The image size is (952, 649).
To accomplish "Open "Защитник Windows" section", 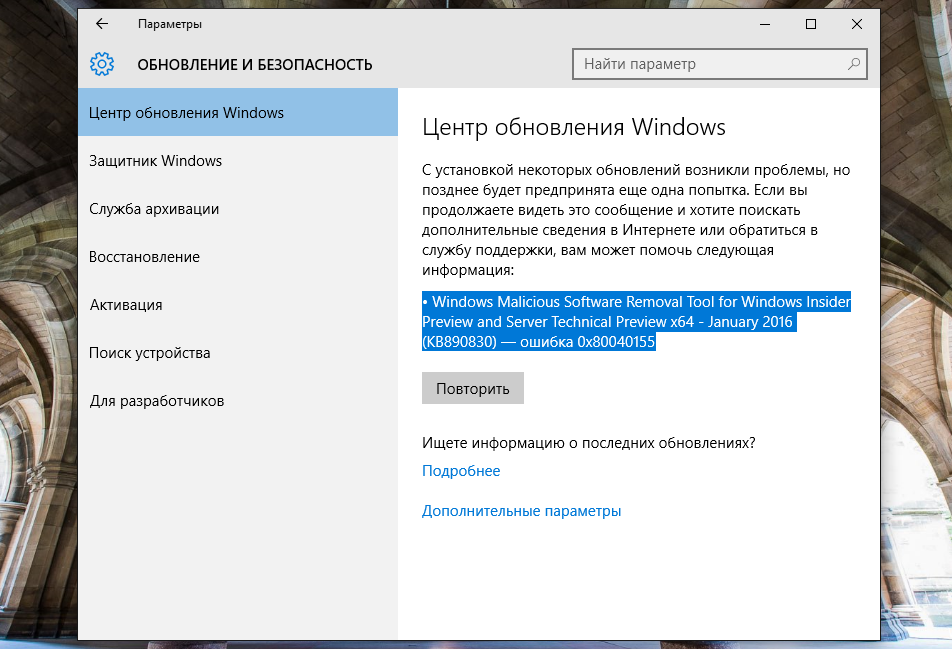I will click(156, 161).
